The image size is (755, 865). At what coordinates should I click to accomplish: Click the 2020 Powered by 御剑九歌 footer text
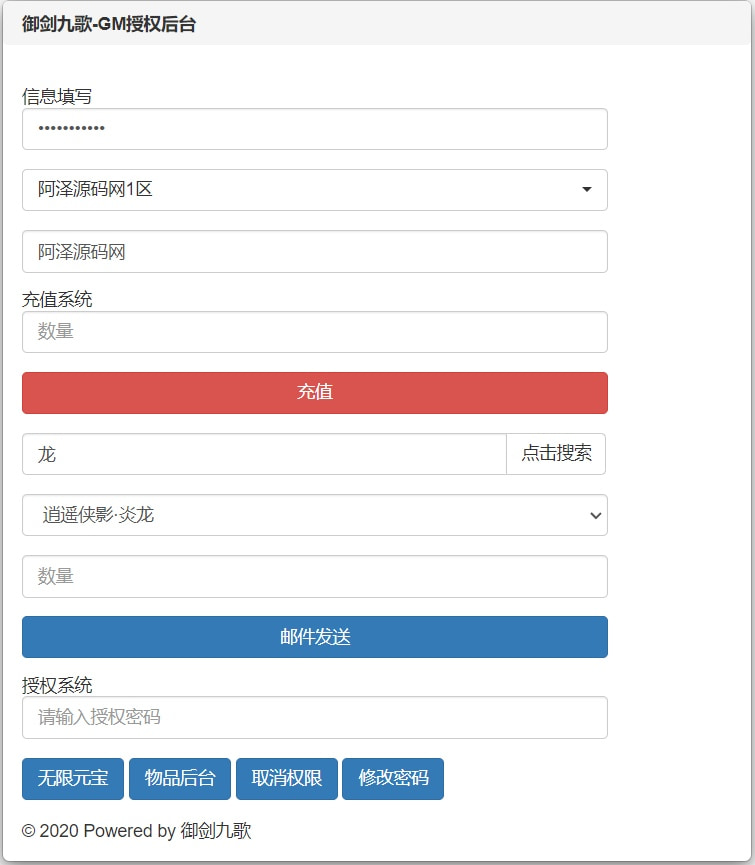(137, 831)
